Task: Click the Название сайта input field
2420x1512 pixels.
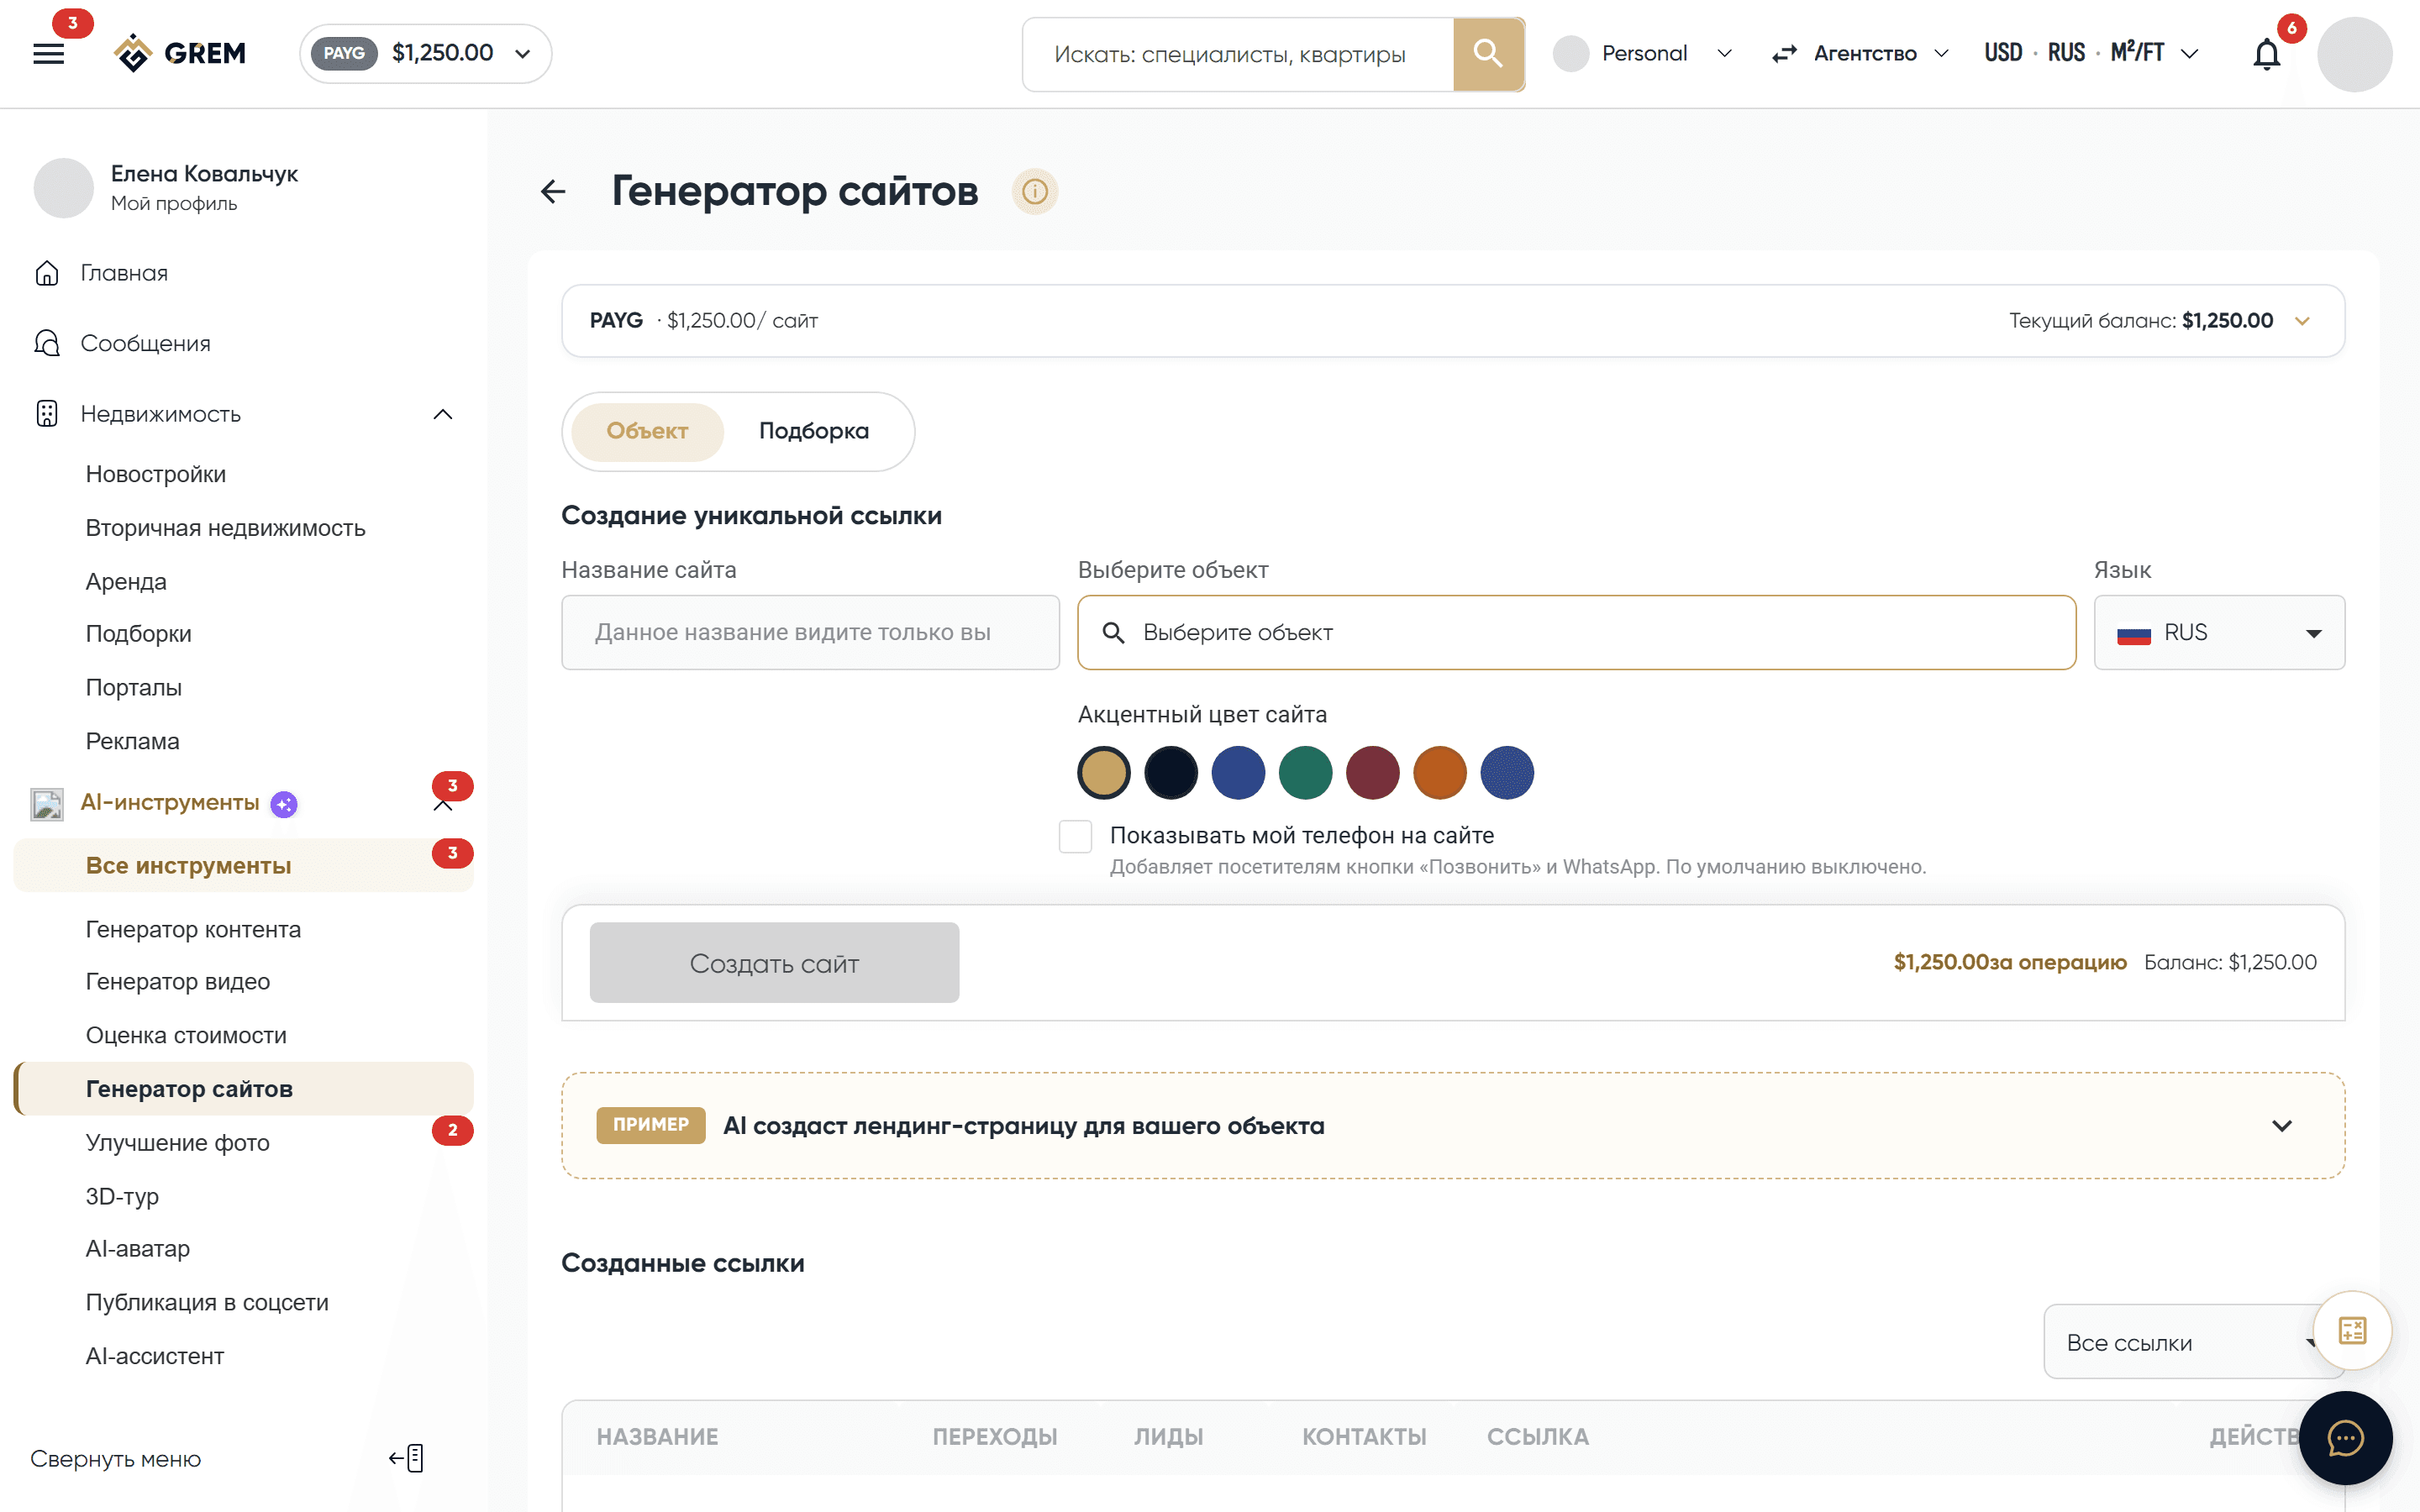Action: [x=810, y=632]
